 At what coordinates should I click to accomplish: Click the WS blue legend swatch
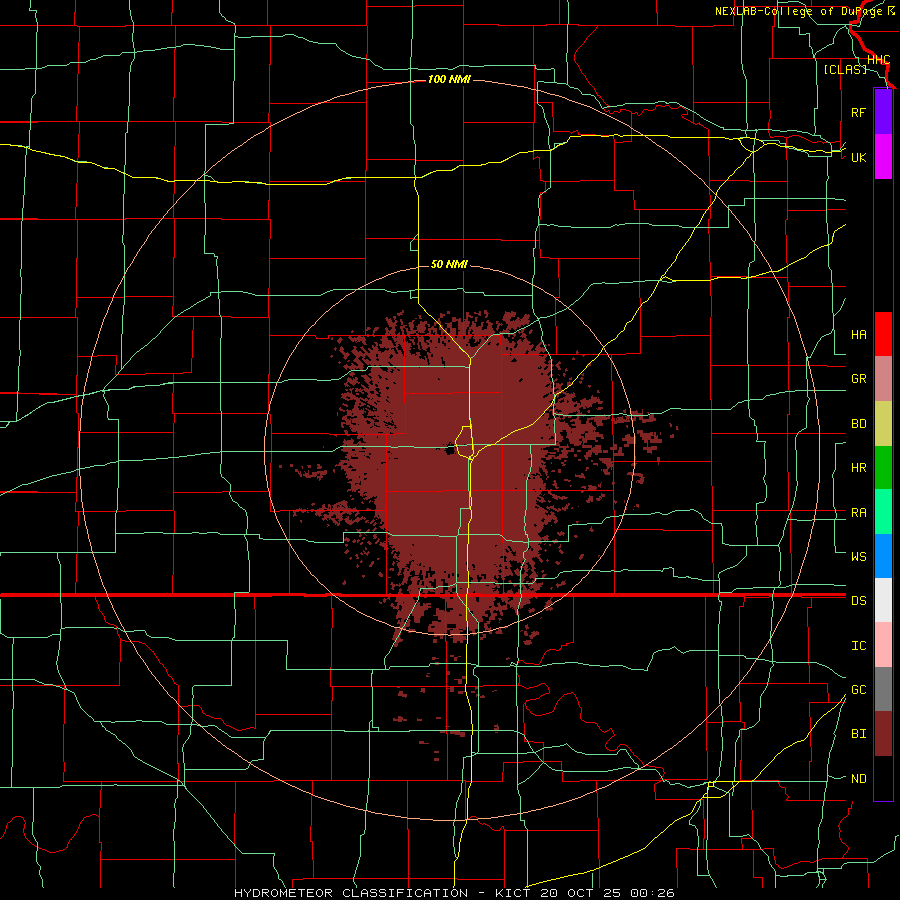(883, 556)
